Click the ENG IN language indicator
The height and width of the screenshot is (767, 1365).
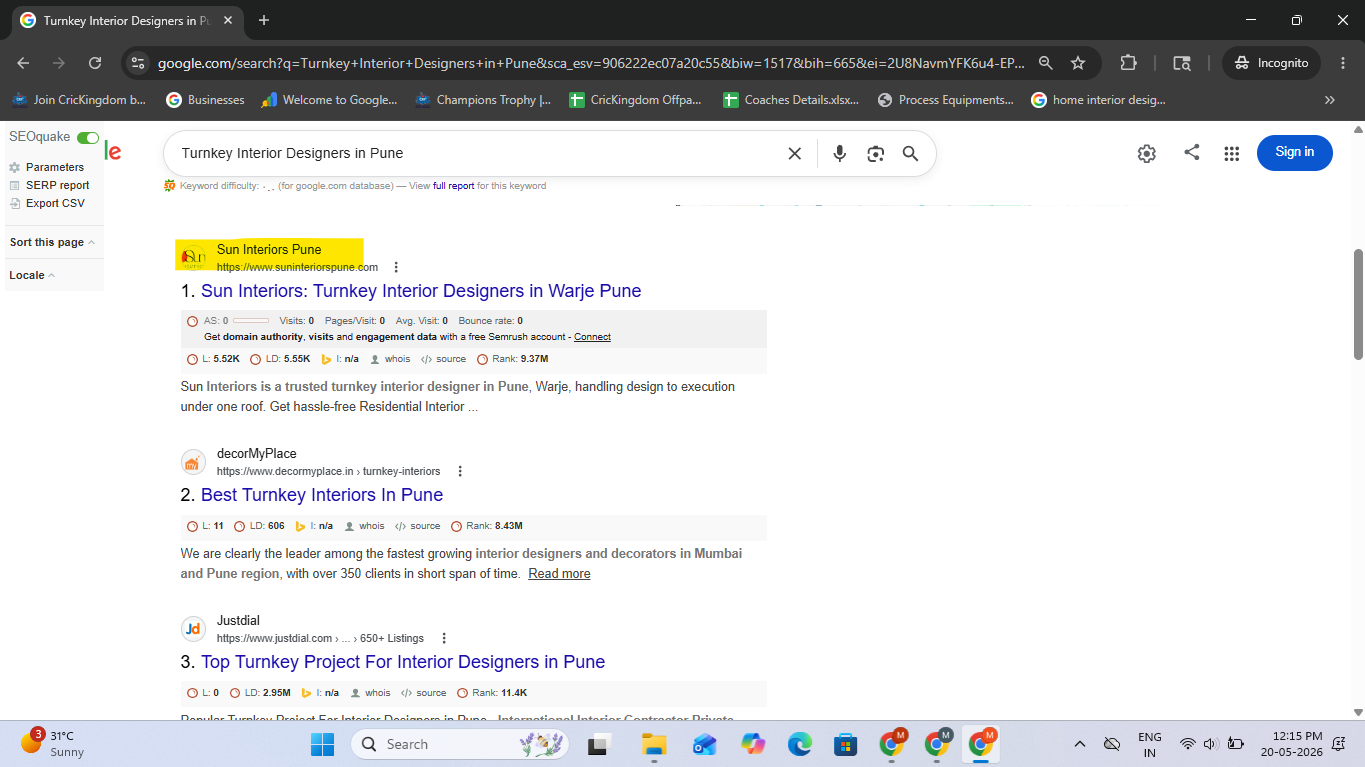(1150, 744)
